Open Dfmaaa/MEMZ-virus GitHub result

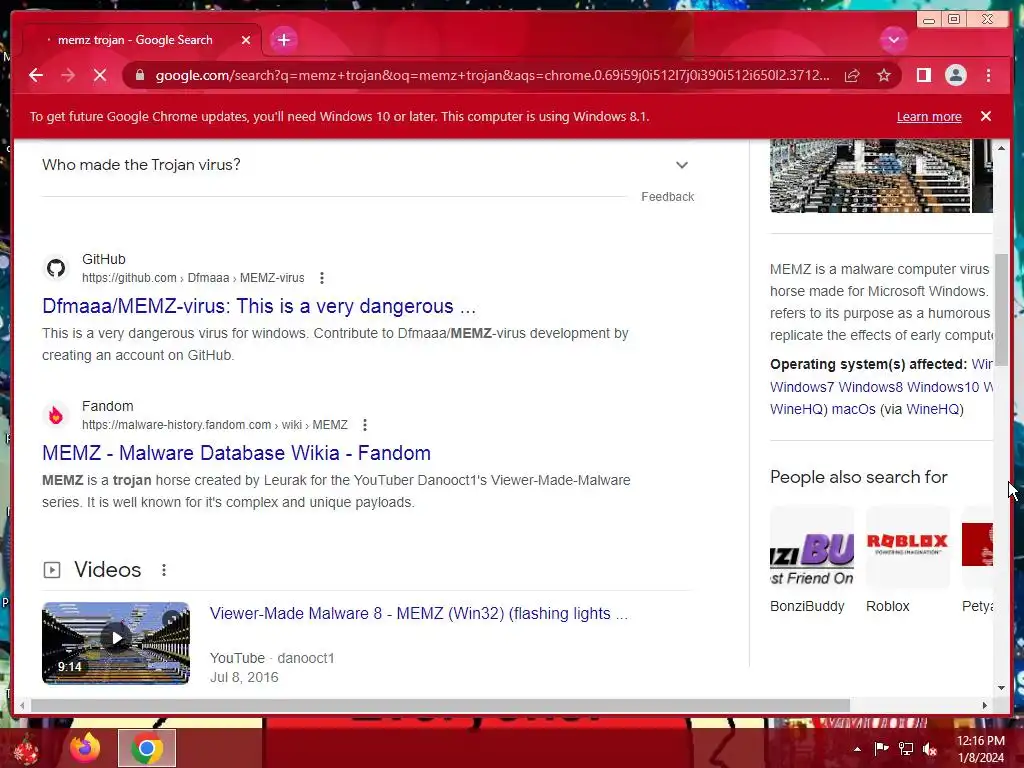pyautogui.click(x=259, y=306)
